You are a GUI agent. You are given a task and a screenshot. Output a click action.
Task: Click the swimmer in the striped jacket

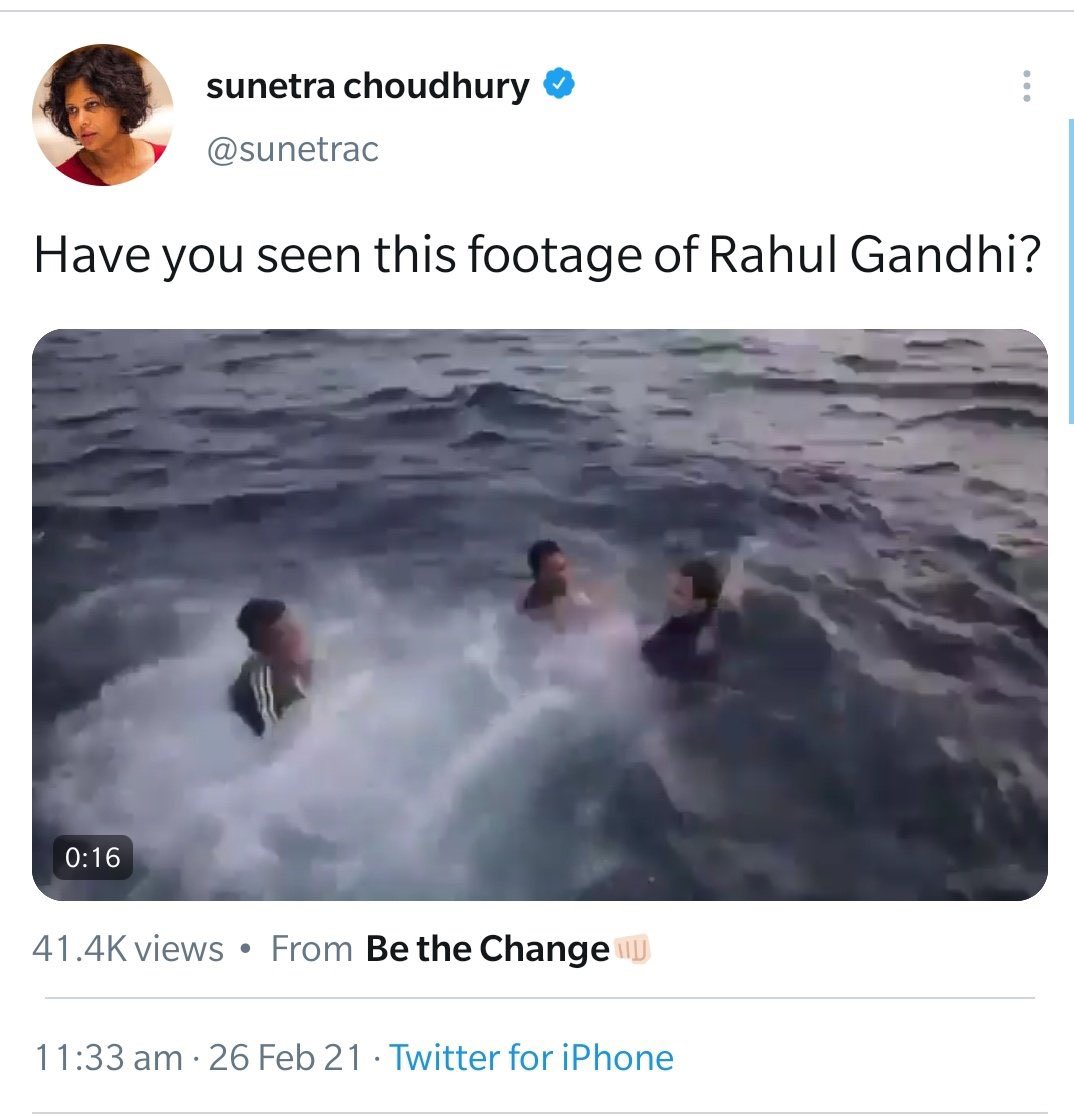(271, 665)
